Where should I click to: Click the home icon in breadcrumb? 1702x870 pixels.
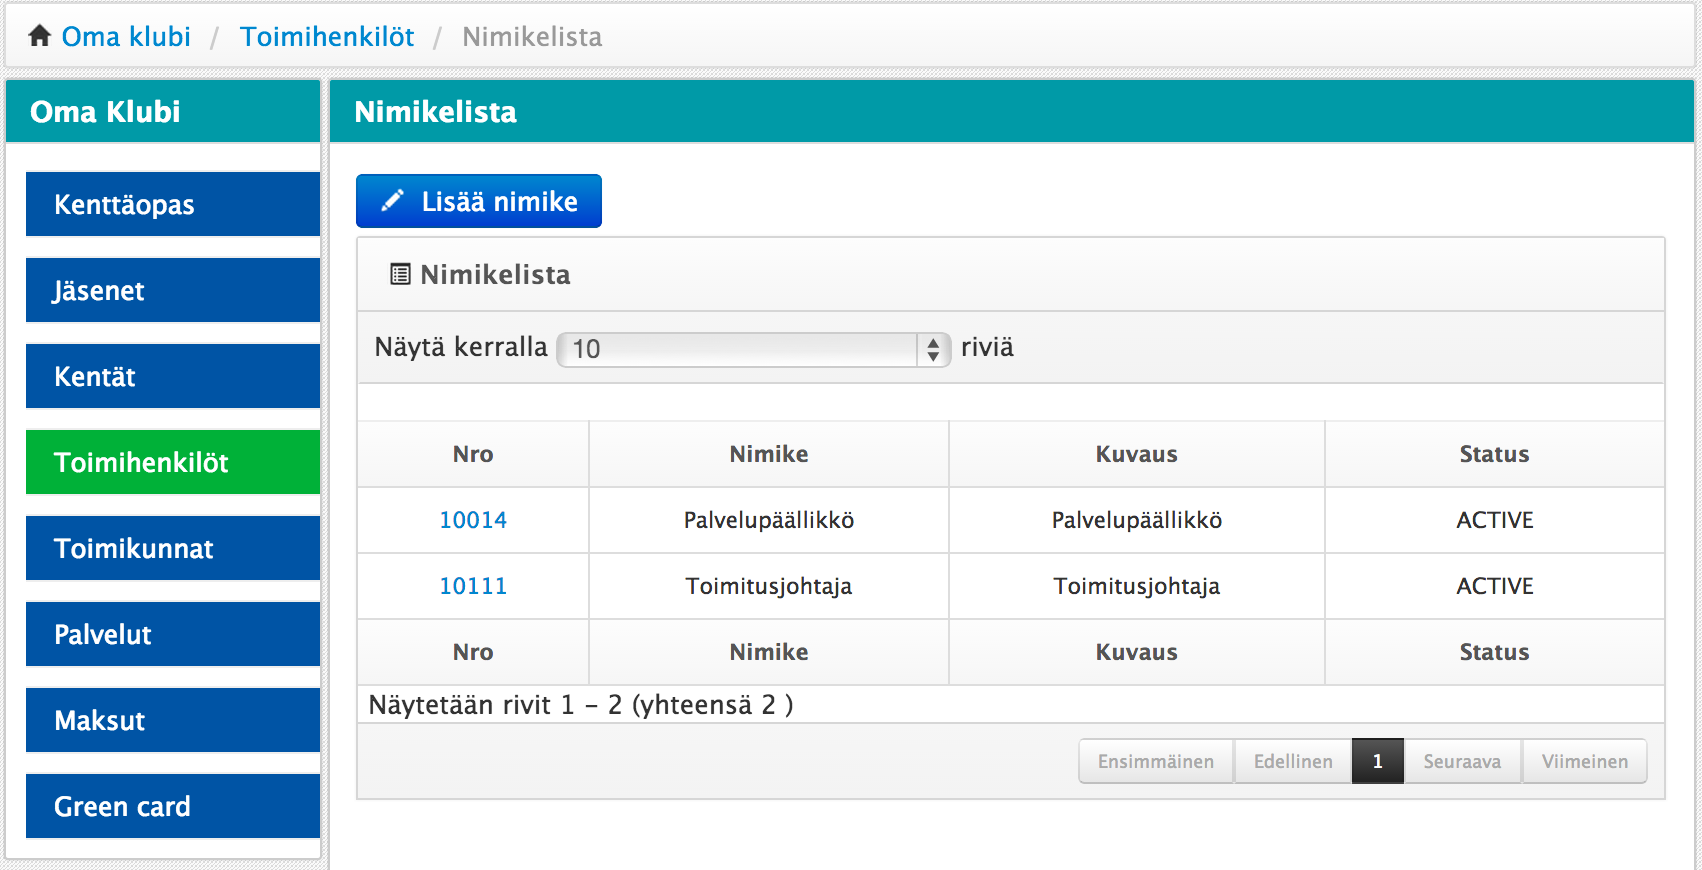pyautogui.click(x=40, y=36)
